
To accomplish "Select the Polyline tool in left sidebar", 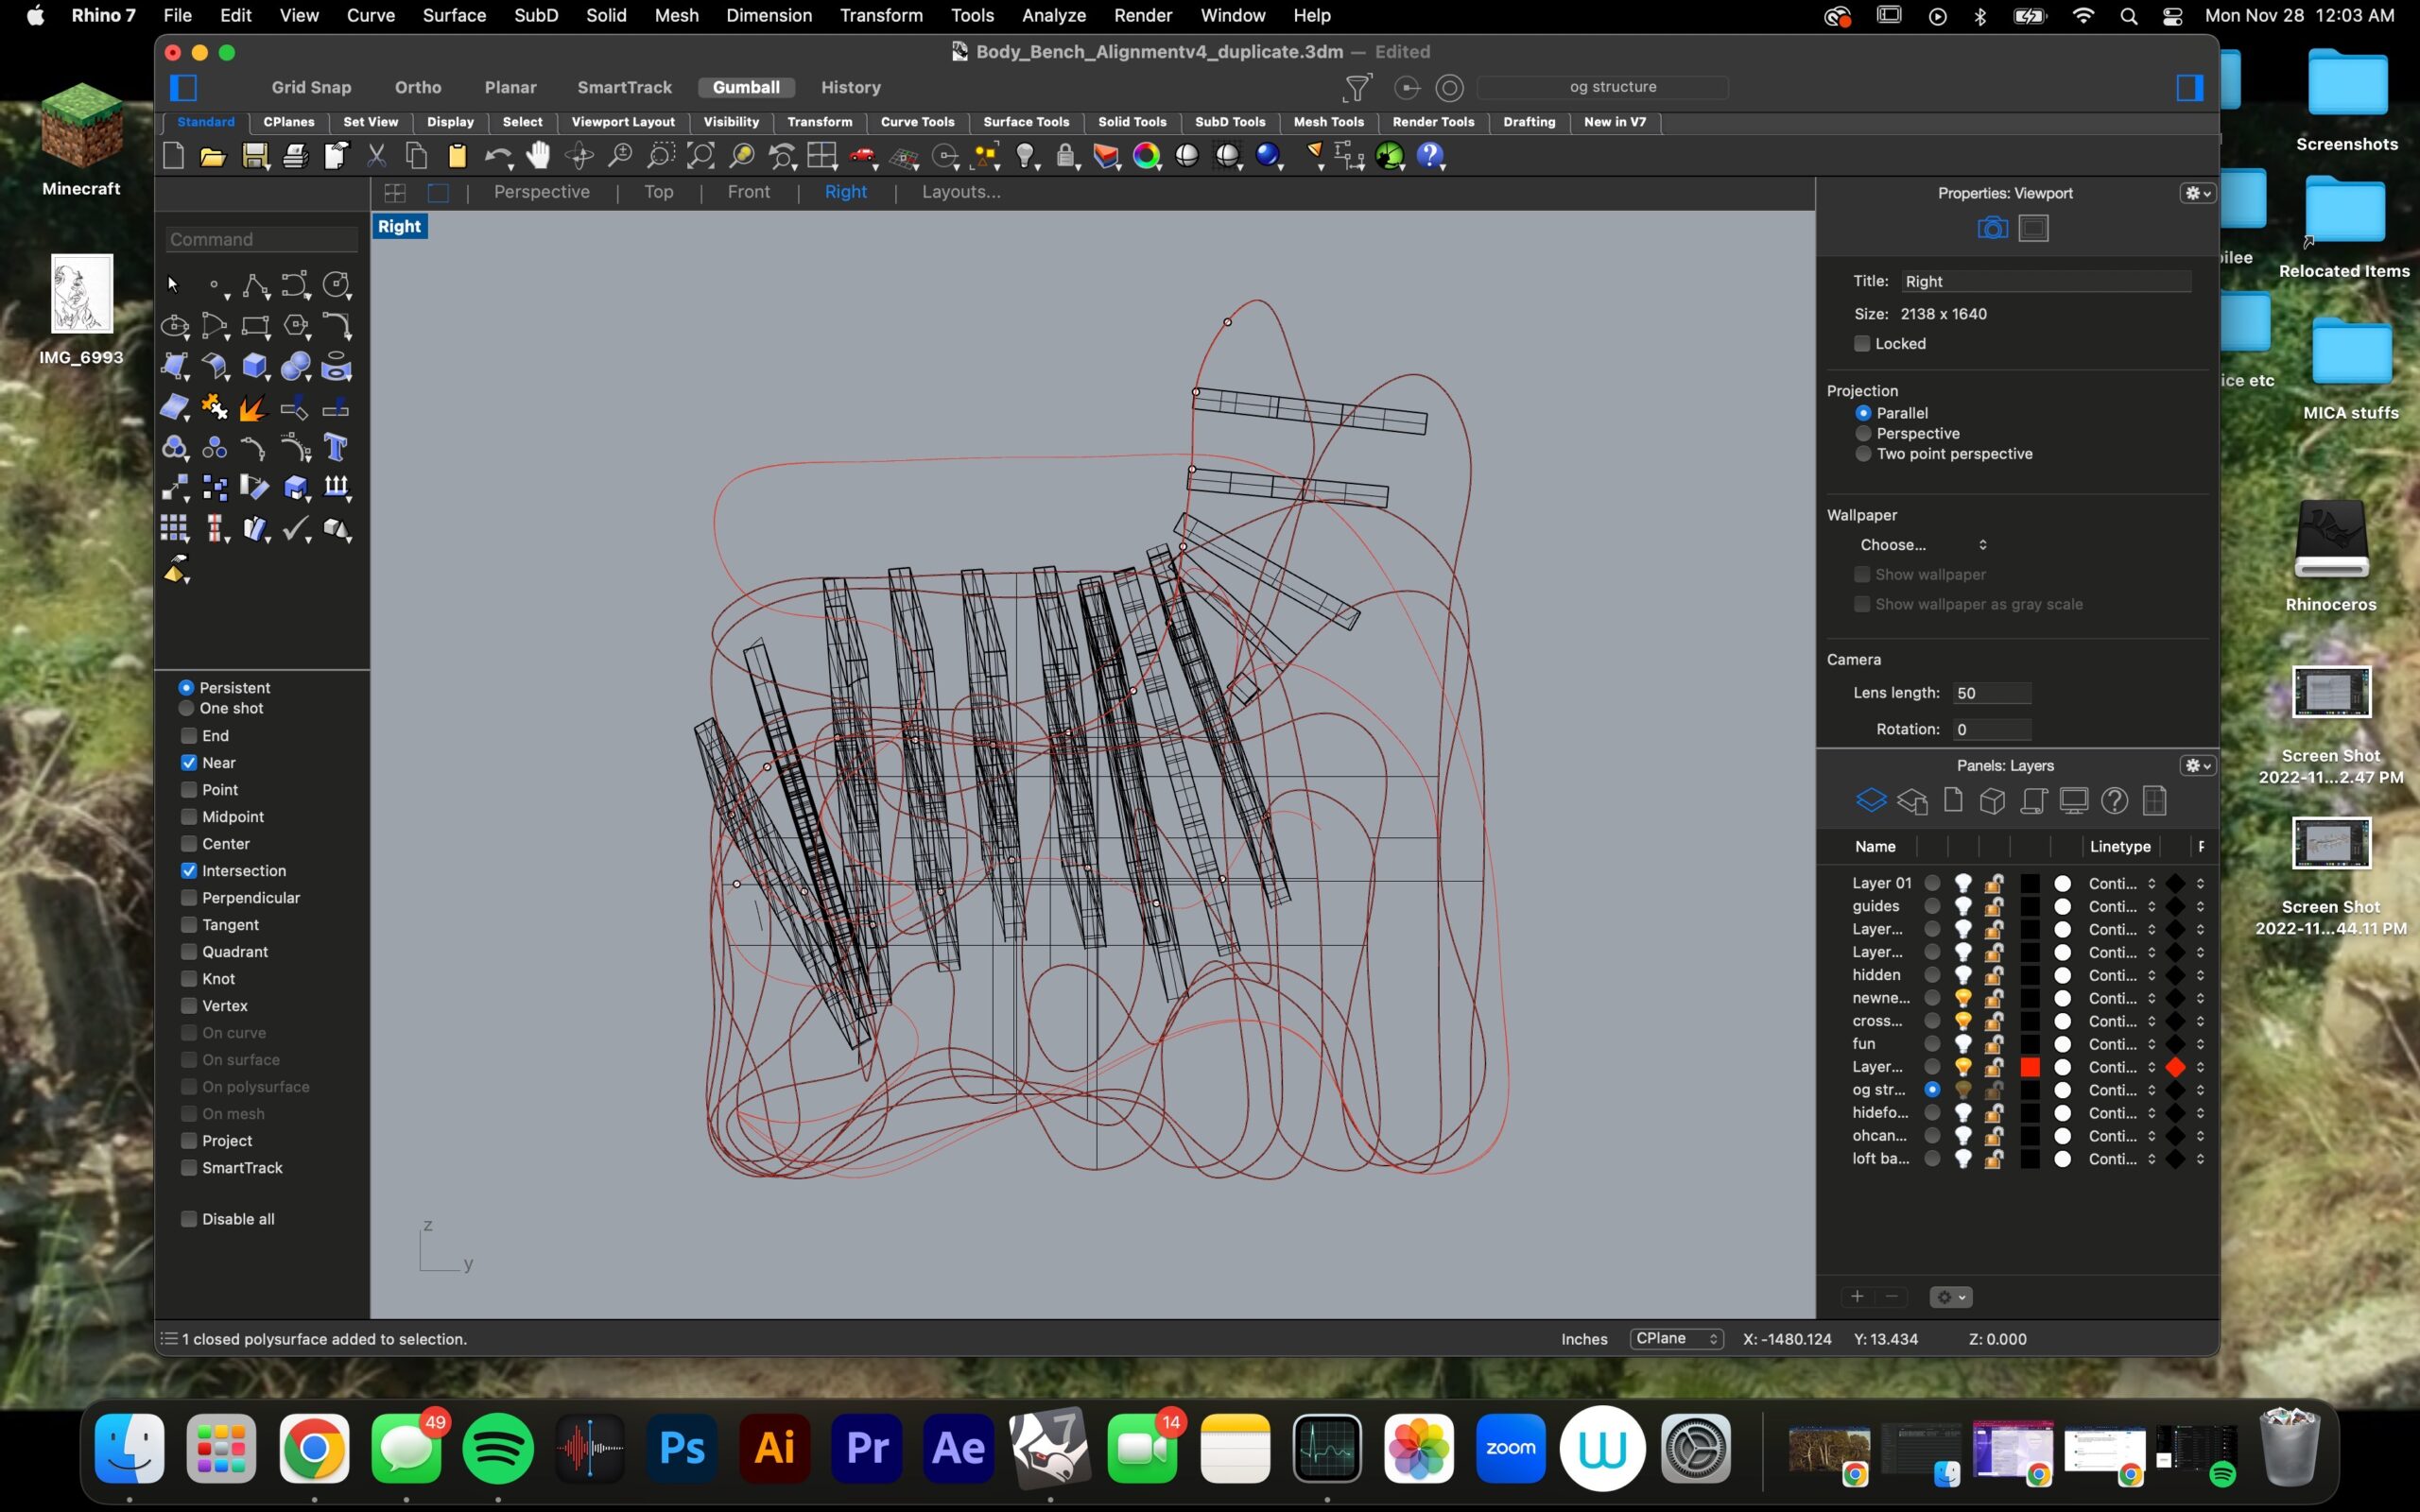I will point(255,286).
